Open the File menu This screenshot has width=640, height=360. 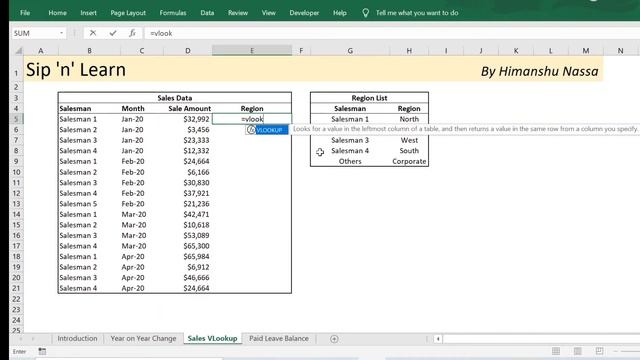click(x=25, y=13)
